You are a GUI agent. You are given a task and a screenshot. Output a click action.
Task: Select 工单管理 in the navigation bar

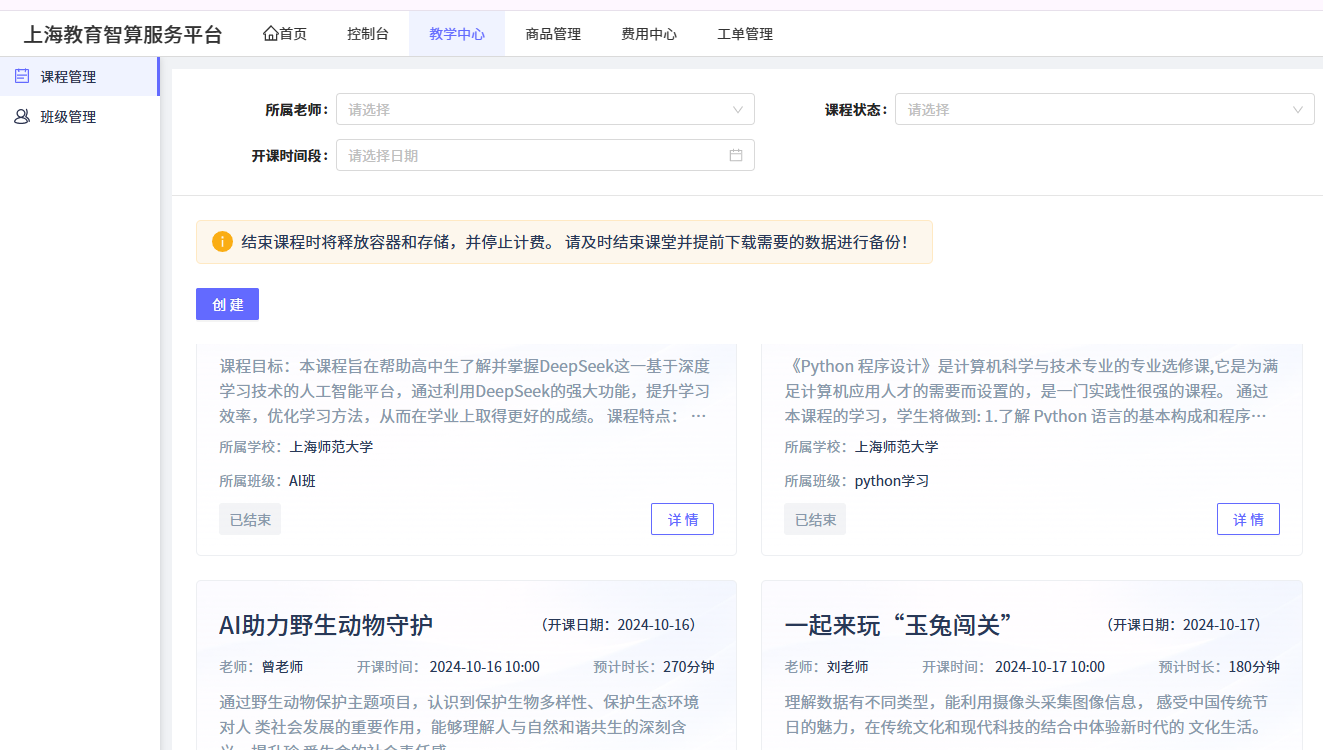tap(745, 34)
